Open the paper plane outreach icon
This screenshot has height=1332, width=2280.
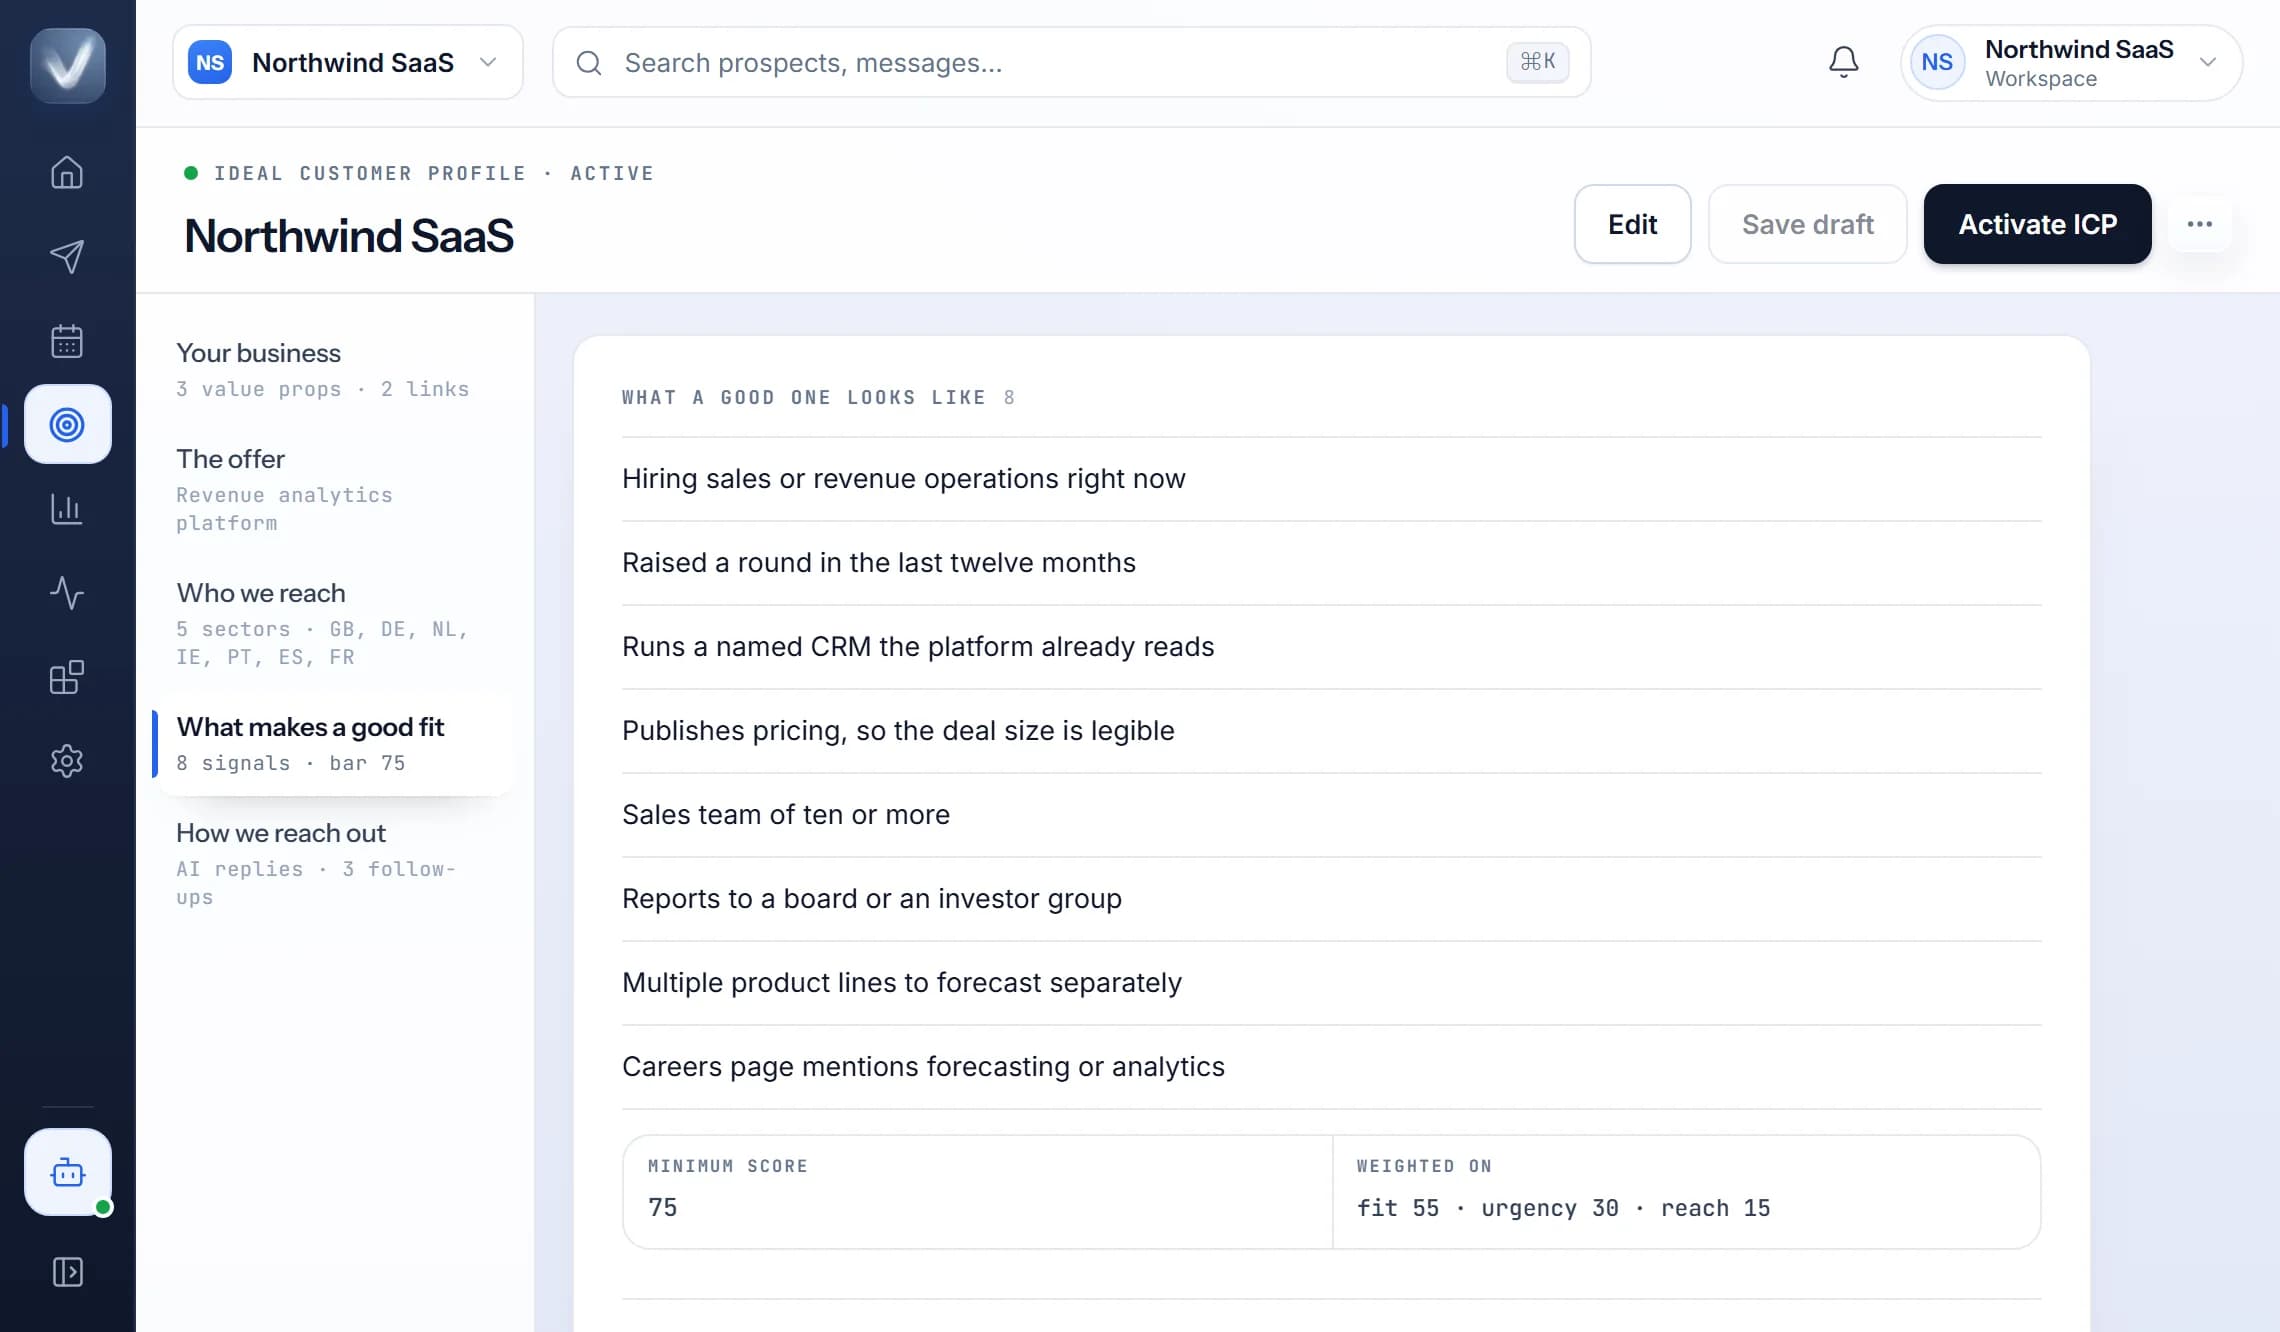point(67,256)
